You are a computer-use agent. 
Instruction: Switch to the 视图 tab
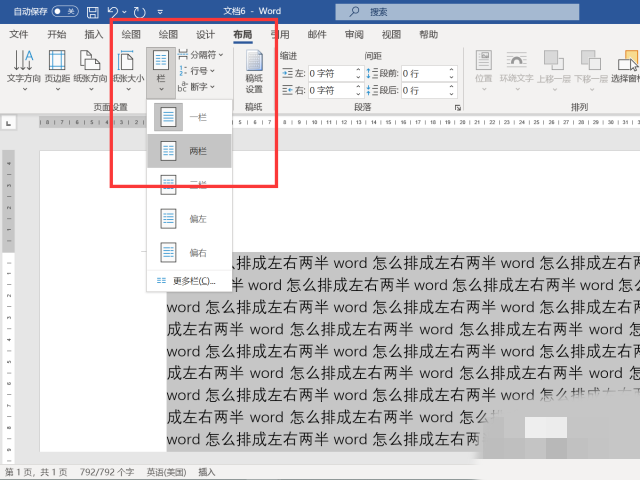(x=391, y=35)
